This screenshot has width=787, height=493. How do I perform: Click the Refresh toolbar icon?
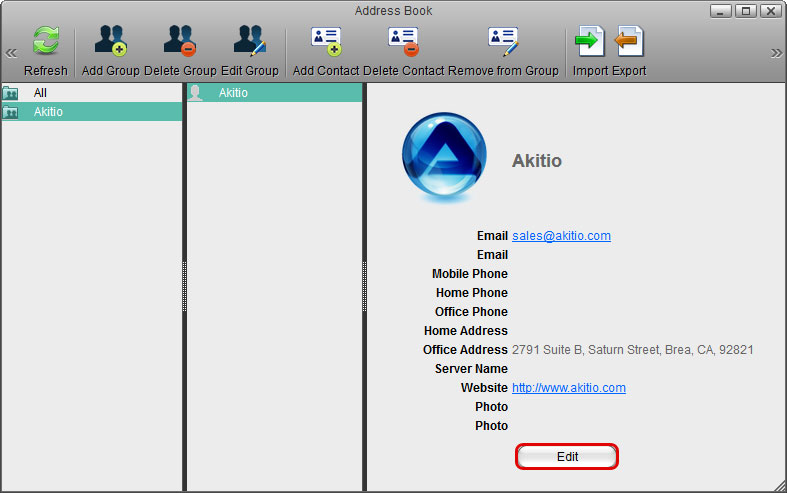pyautogui.click(x=46, y=41)
